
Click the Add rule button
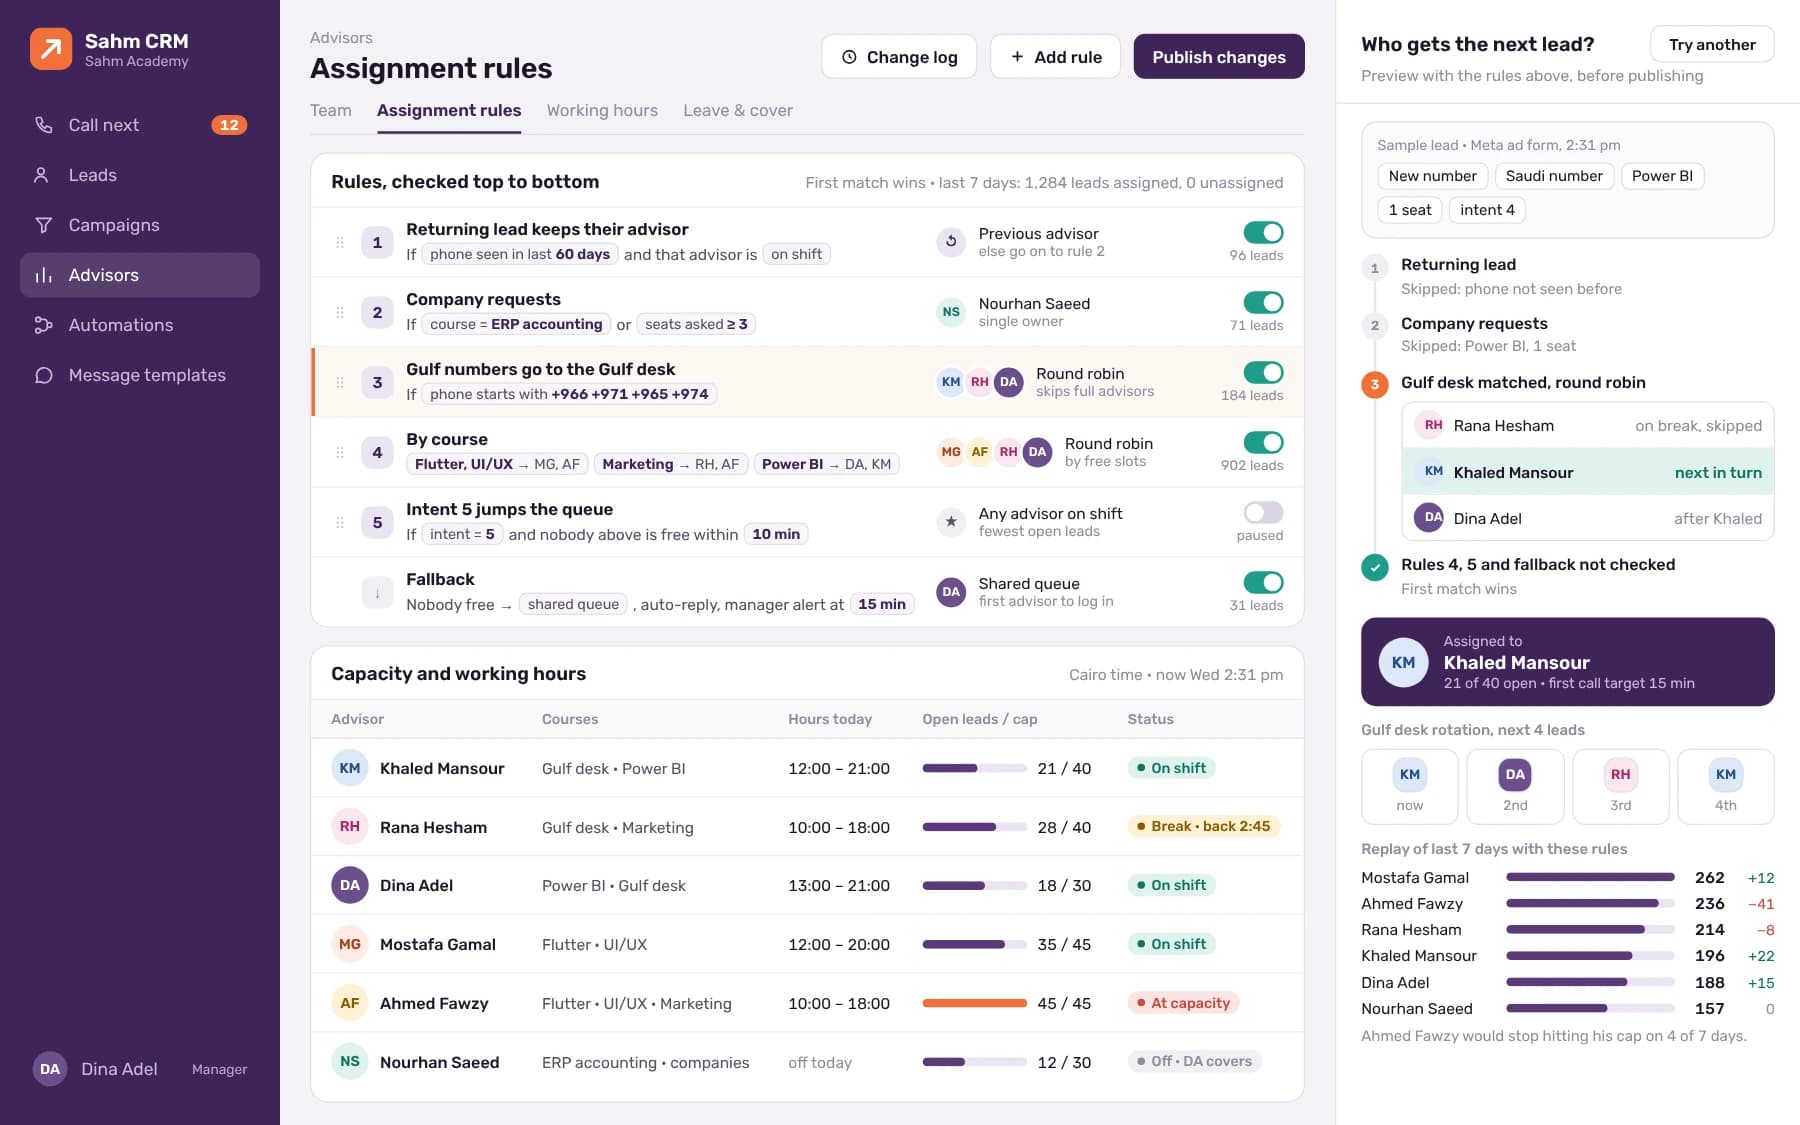coord(1055,57)
